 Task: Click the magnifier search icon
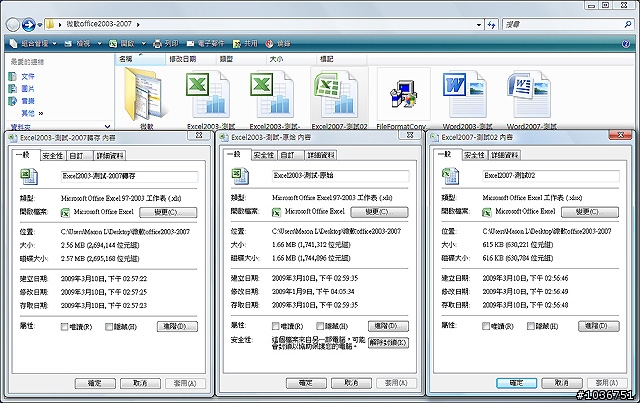point(628,24)
